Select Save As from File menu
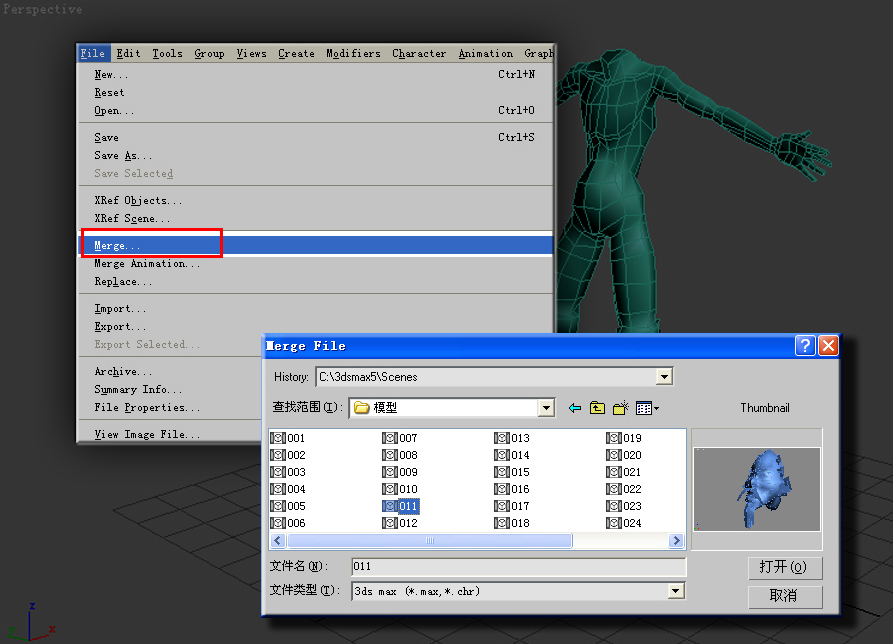 123,156
